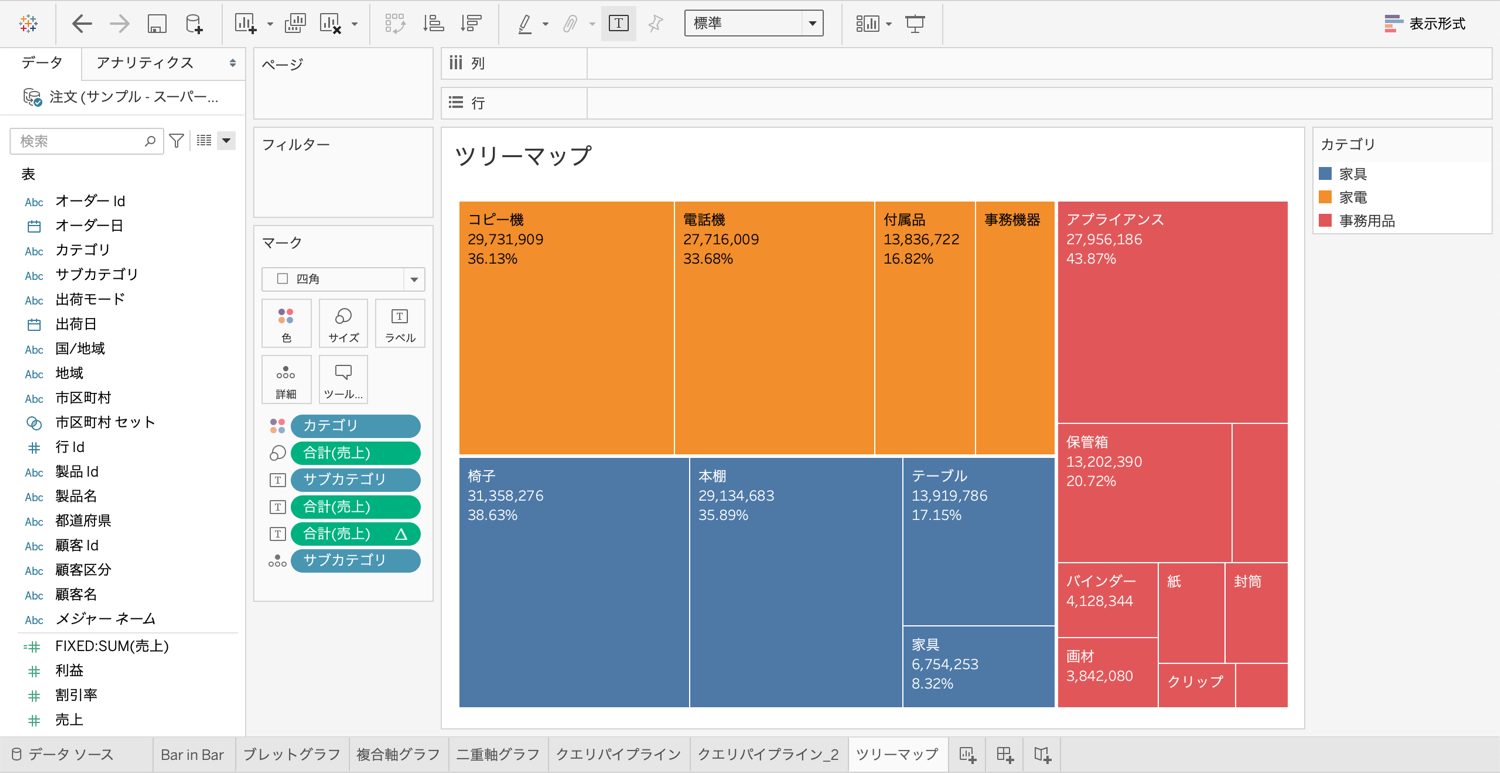
Task: Click the highlight pen icon
Action: [525, 23]
